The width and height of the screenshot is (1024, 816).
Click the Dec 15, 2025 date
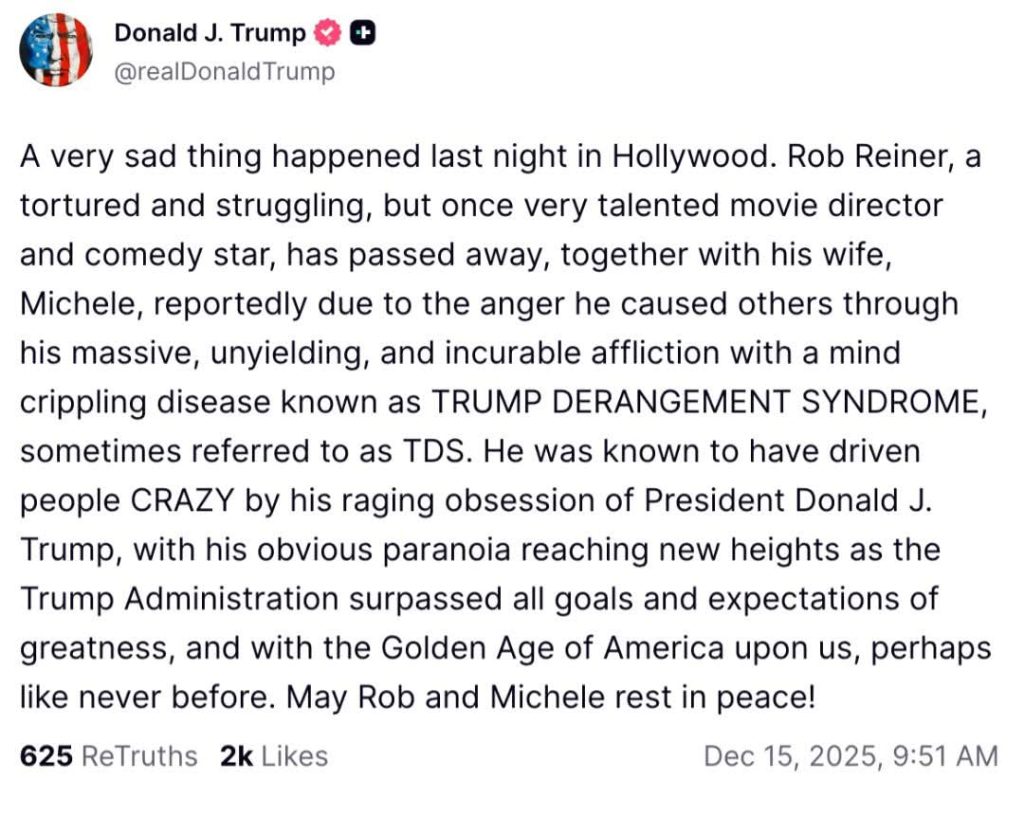pyautogui.click(x=788, y=756)
